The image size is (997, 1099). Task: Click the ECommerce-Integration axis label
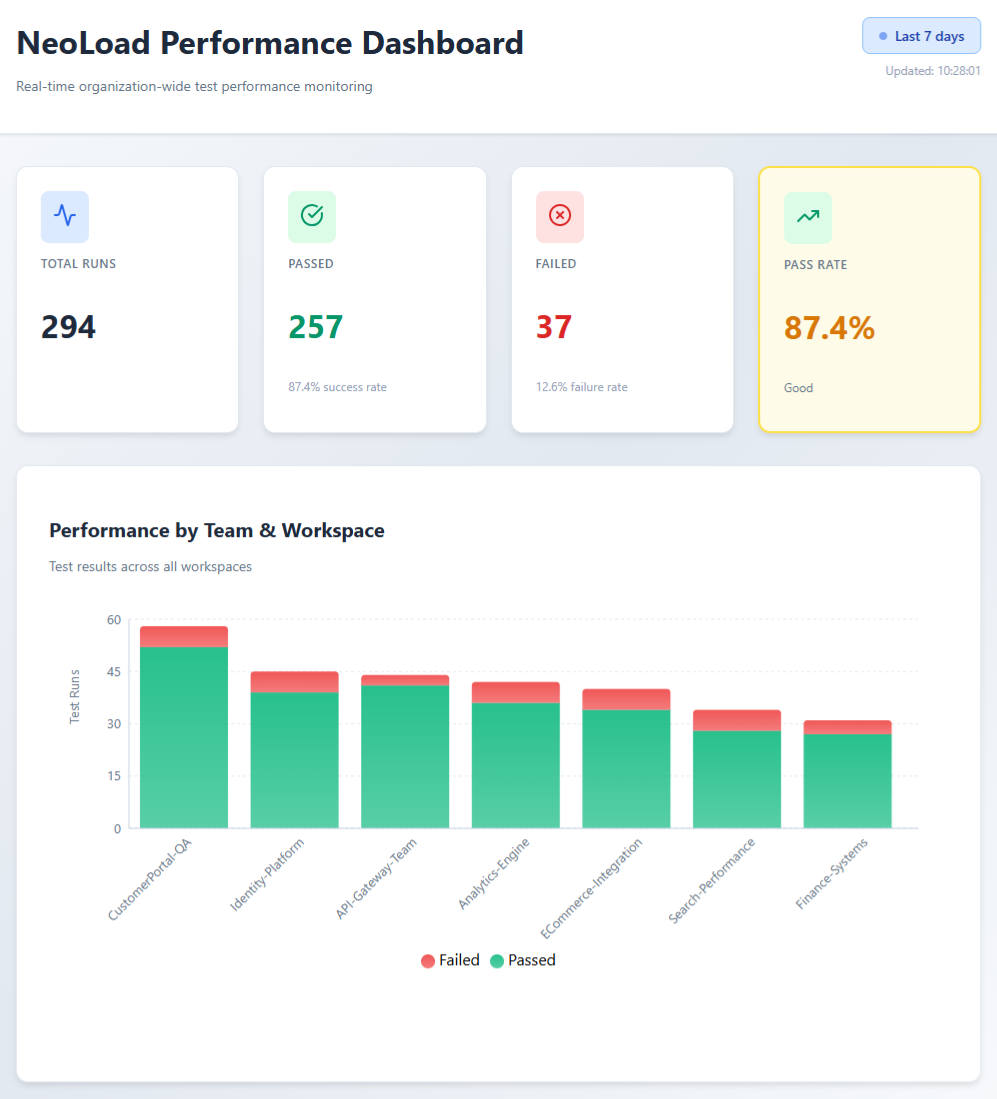tap(590, 888)
